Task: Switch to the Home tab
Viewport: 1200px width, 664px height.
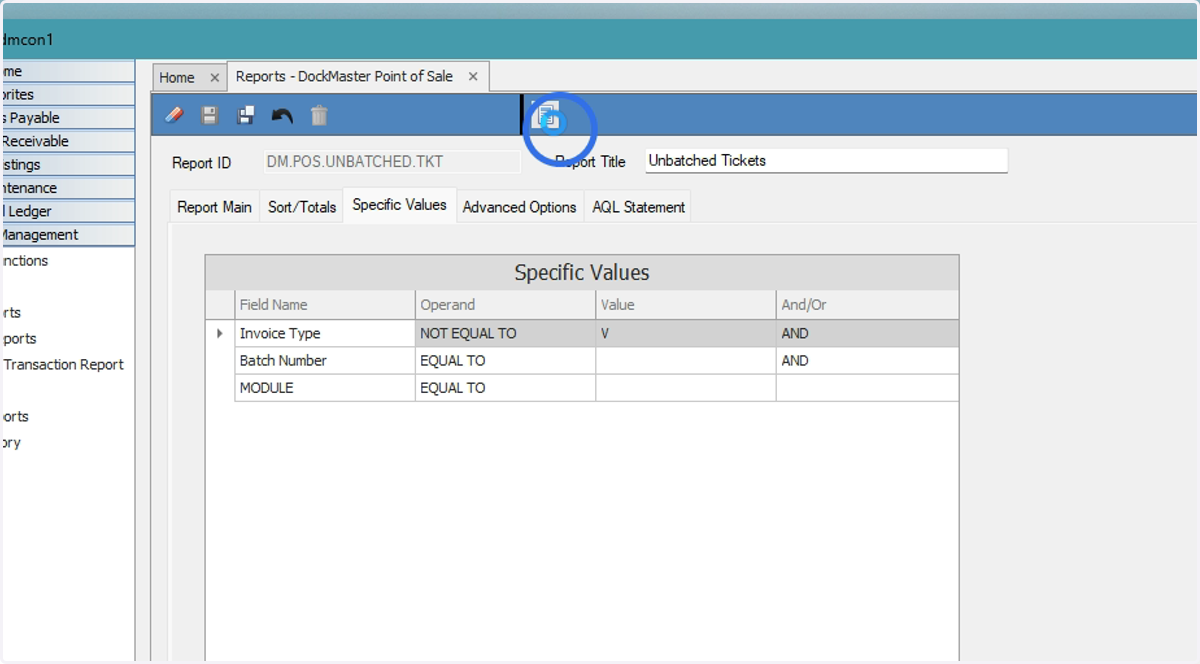Action: point(177,77)
